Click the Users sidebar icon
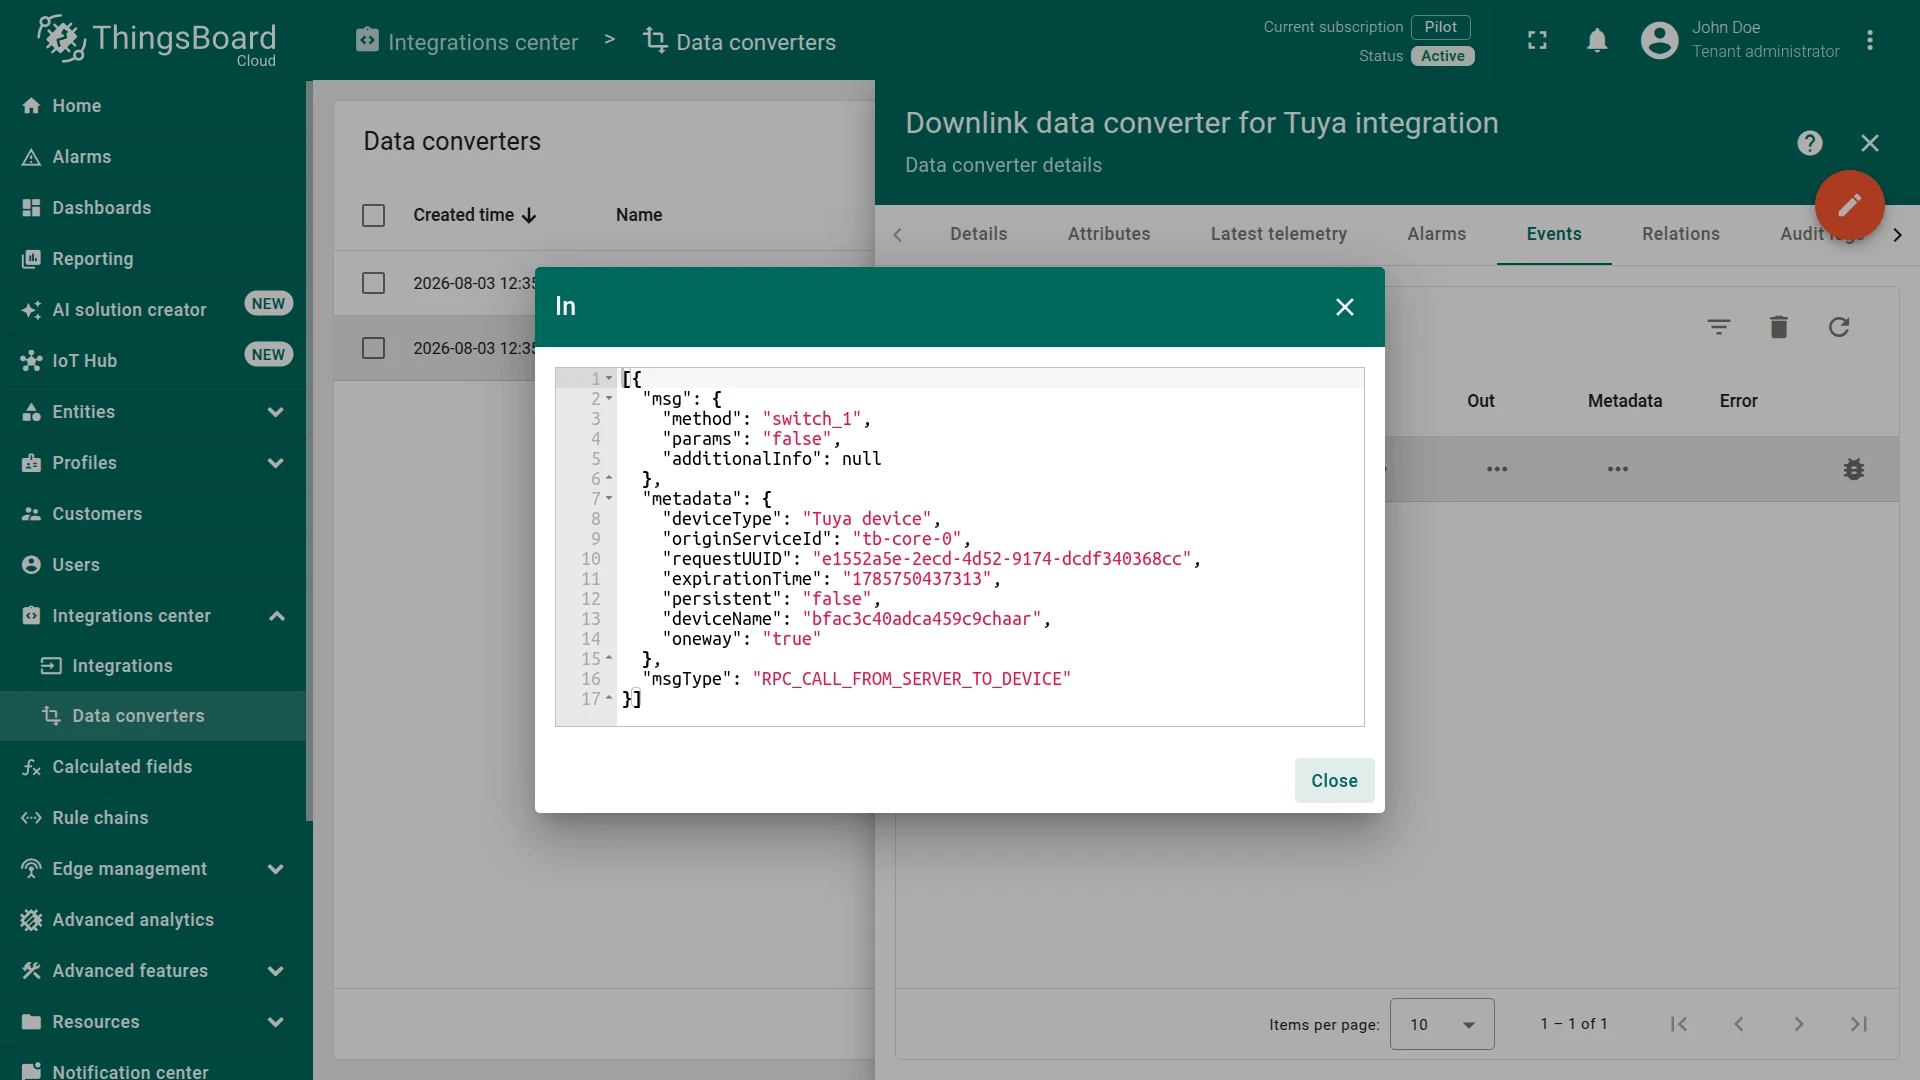 (31, 565)
